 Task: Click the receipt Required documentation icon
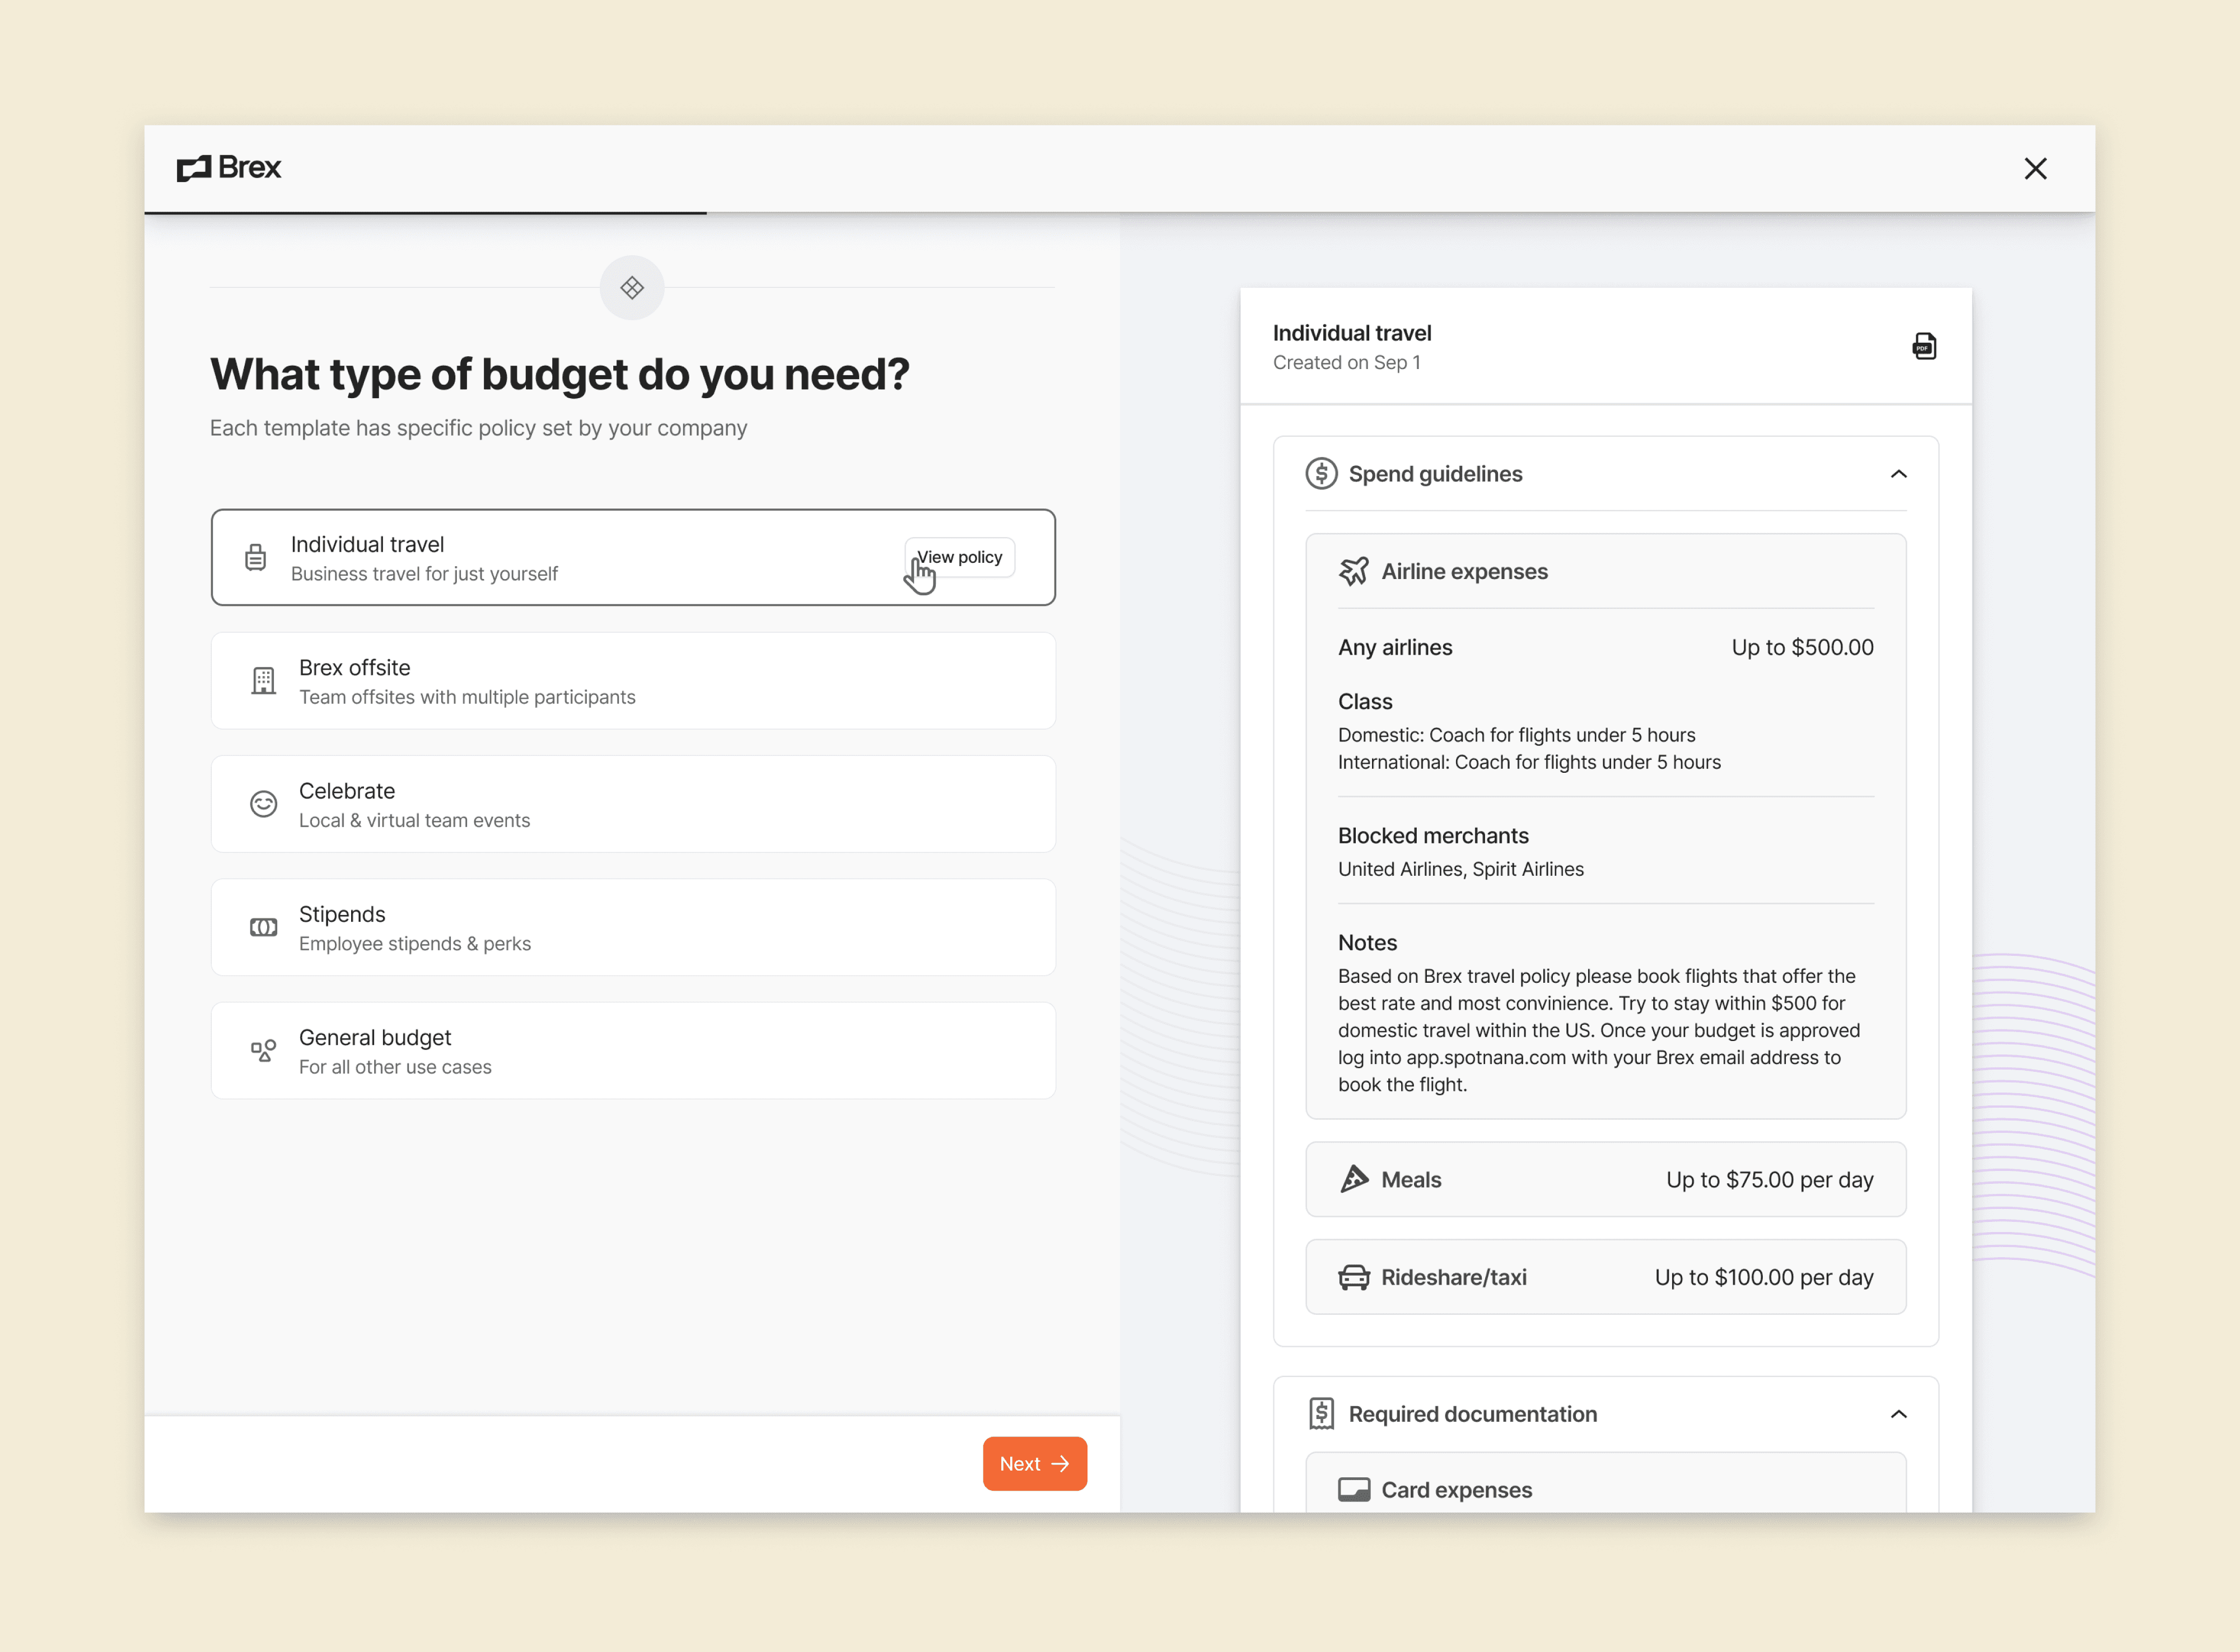[1321, 1413]
